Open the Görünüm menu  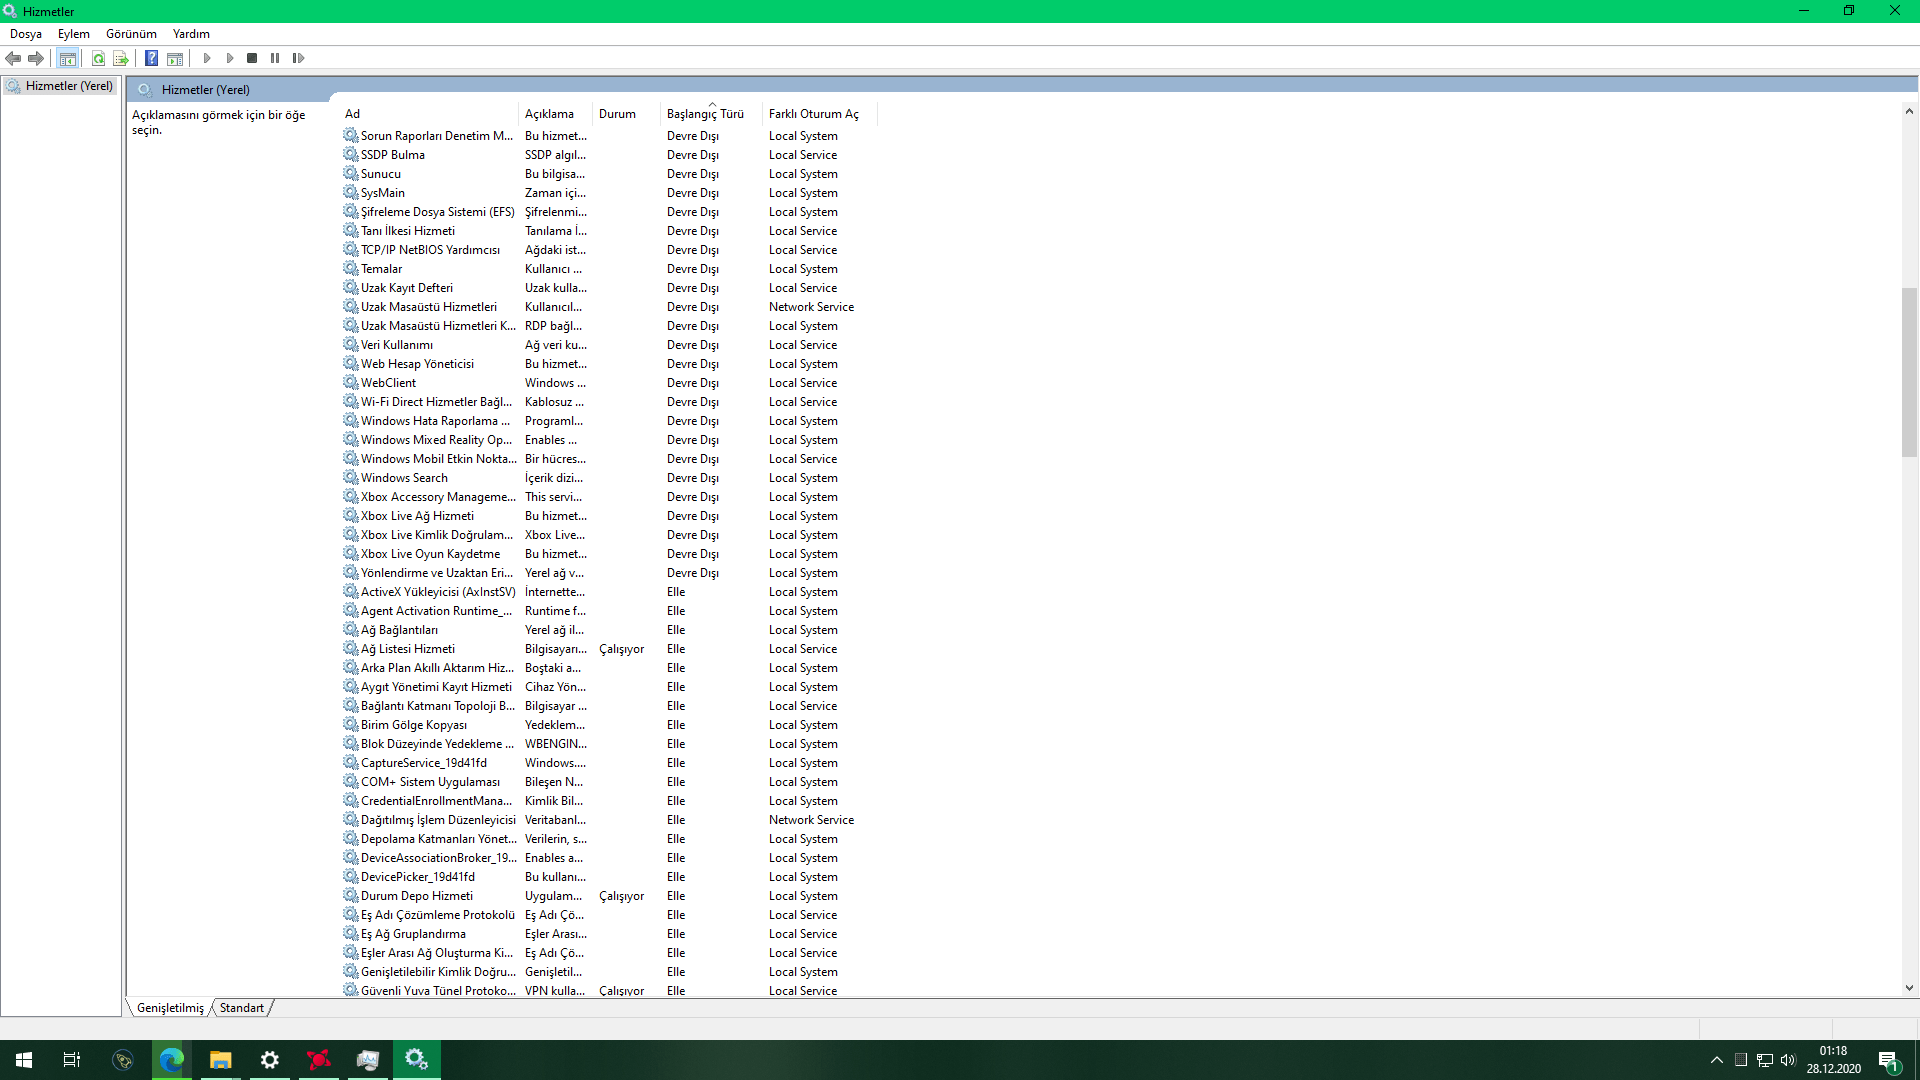click(131, 34)
